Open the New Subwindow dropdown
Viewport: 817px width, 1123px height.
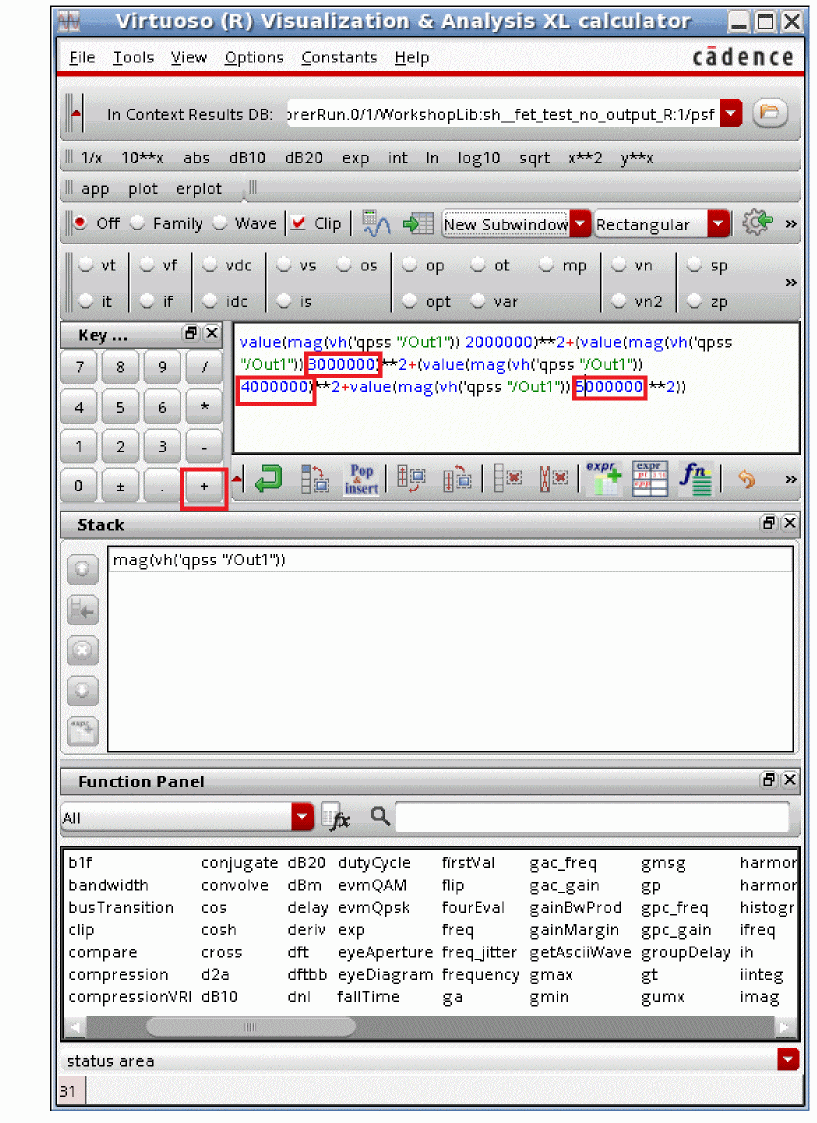(581, 224)
